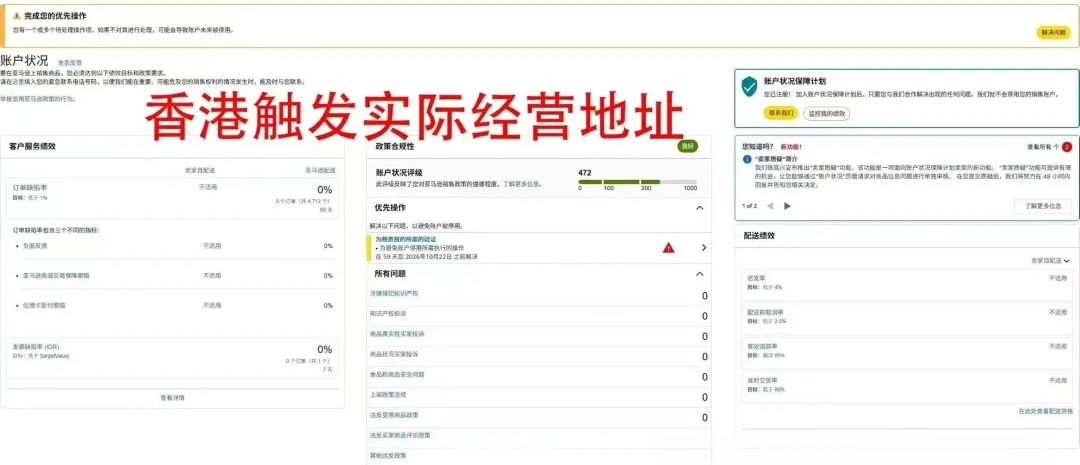Click the 联系我们 yellow button
Screen dimensions: 1080x465
click(x=780, y=113)
